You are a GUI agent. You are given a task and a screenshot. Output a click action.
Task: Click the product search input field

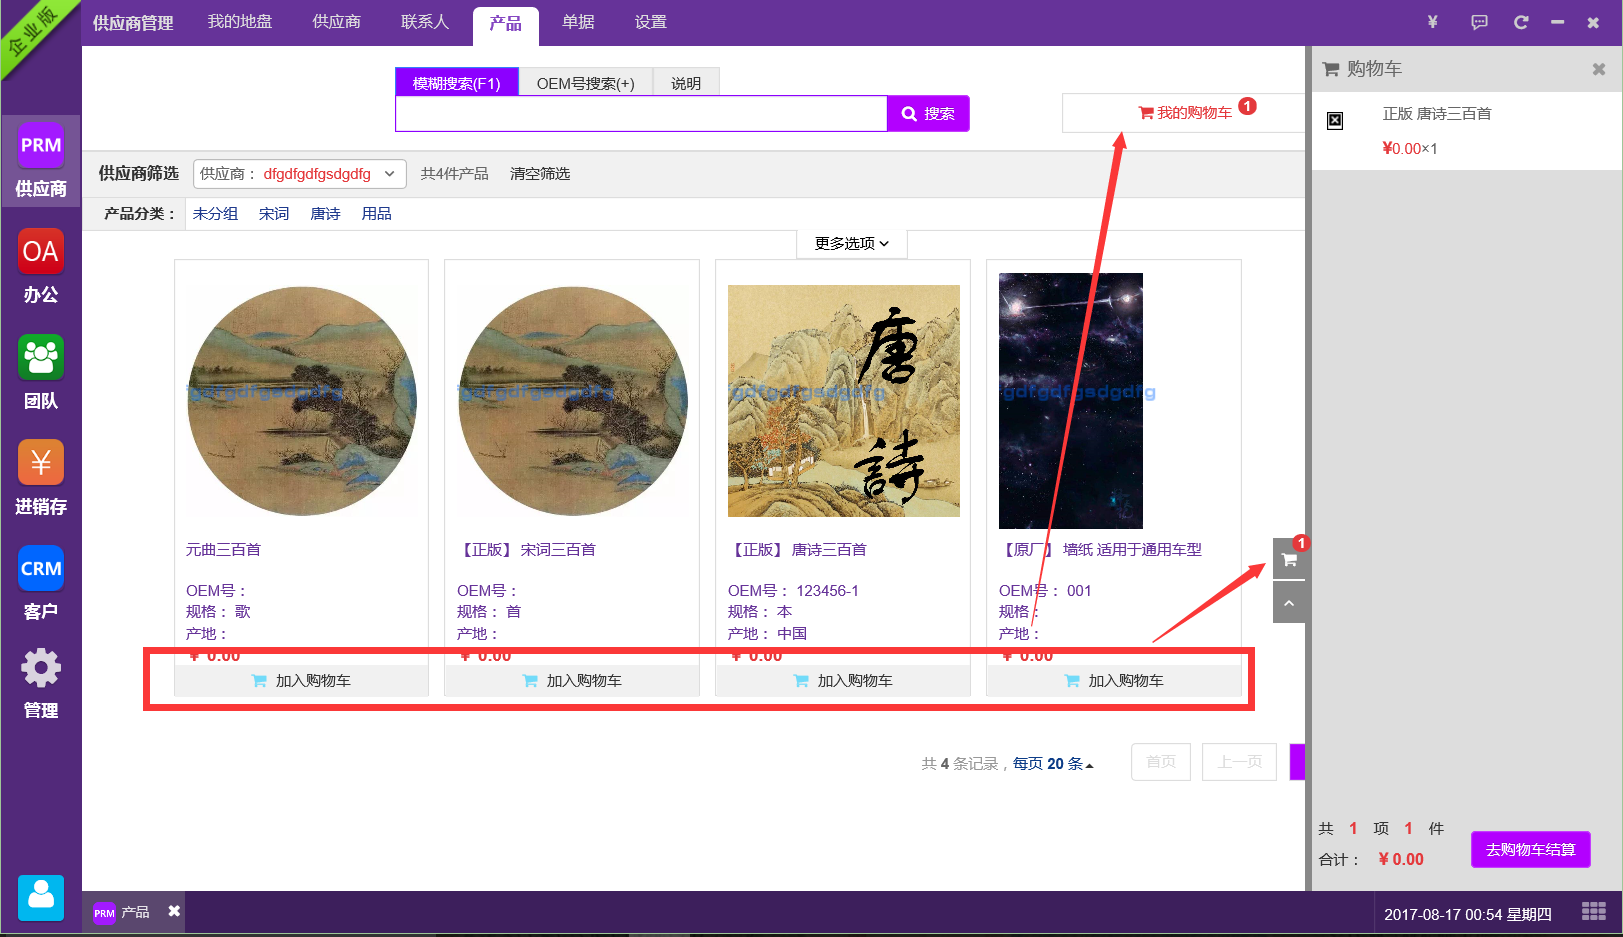pos(641,114)
